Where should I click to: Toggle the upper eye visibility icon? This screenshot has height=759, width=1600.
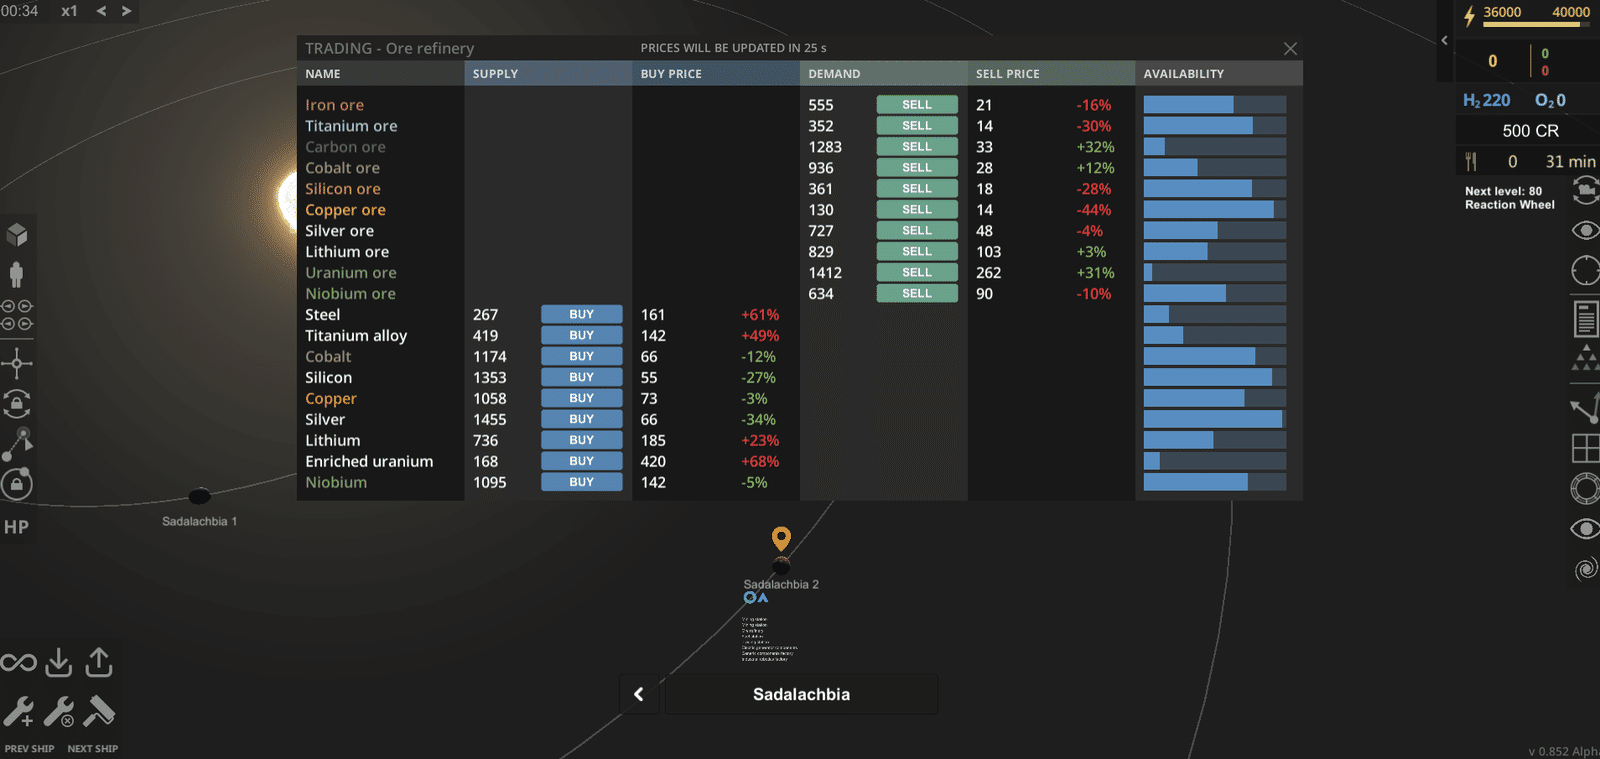click(1586, 230)
